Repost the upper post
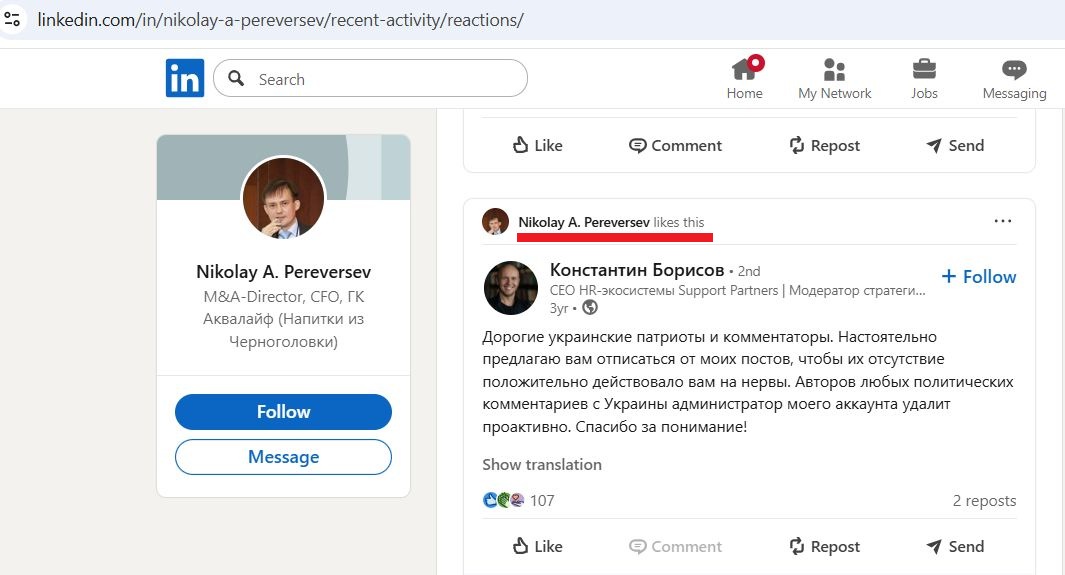The width and height of the screenshot is (1065, 575). (825, 145)
